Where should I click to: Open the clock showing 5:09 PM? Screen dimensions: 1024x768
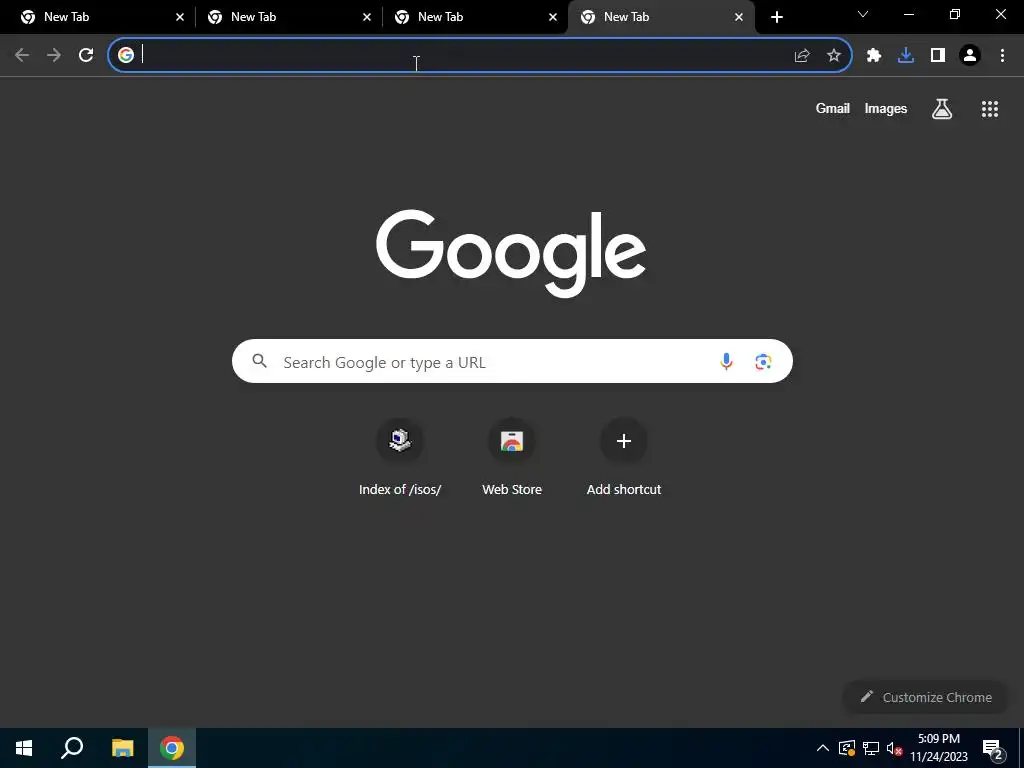939,748
